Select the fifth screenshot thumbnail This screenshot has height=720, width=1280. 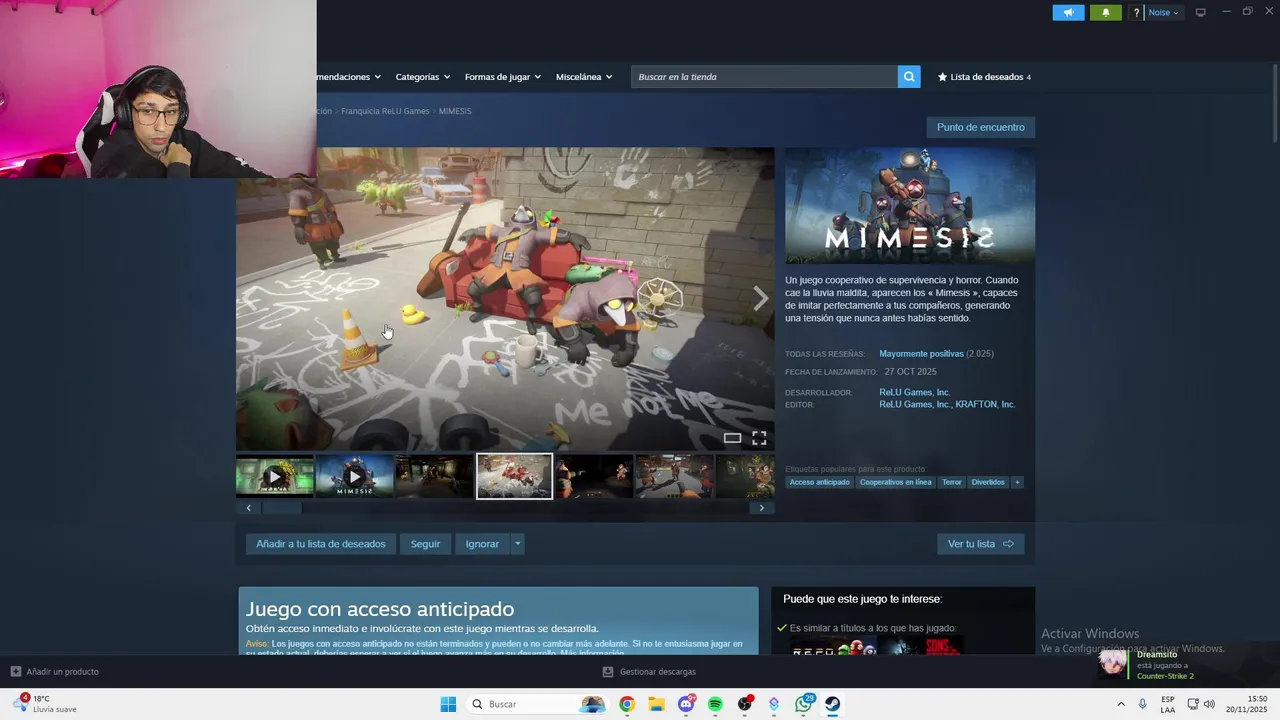coord(594,476)
